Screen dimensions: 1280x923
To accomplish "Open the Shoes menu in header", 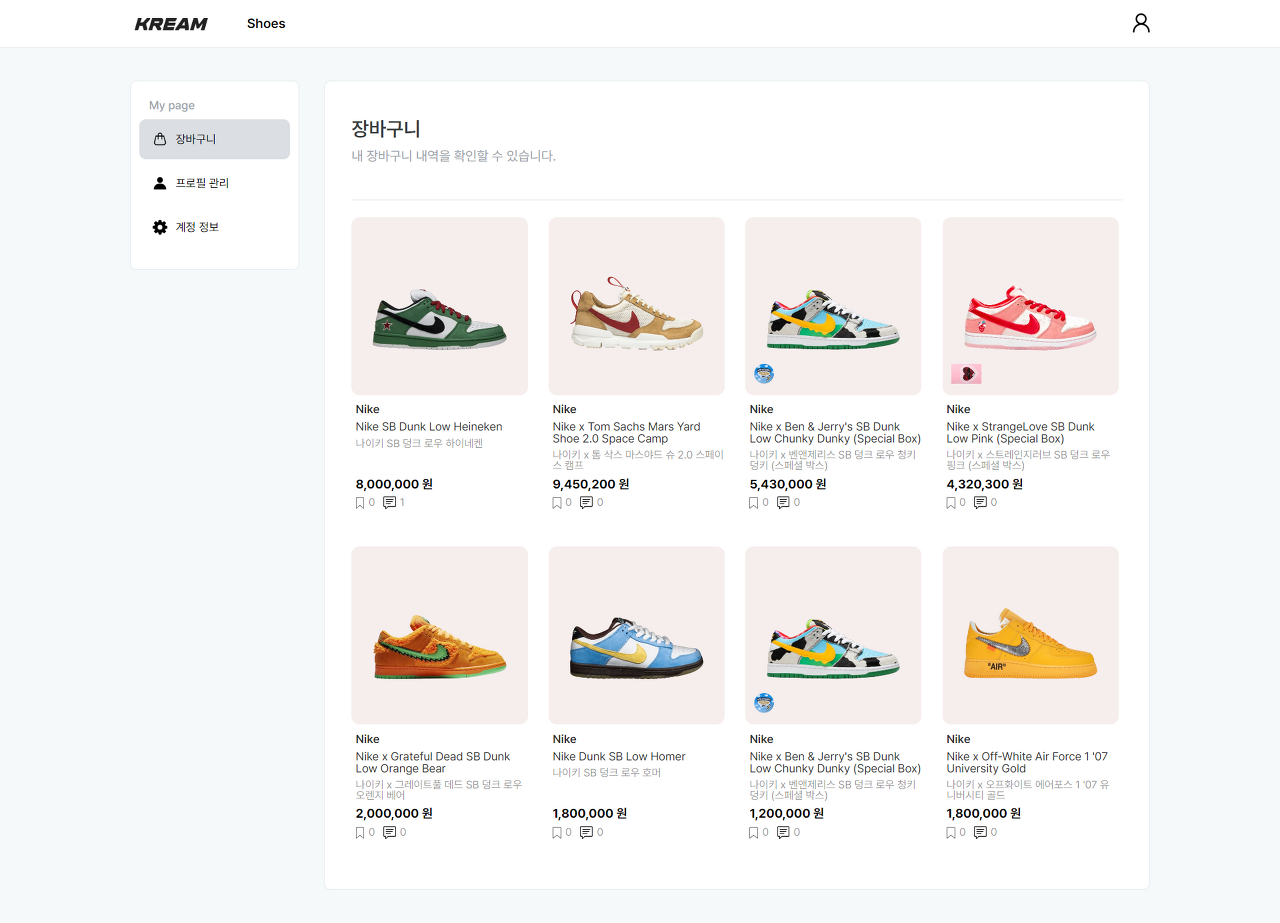I will click(266, 23).
